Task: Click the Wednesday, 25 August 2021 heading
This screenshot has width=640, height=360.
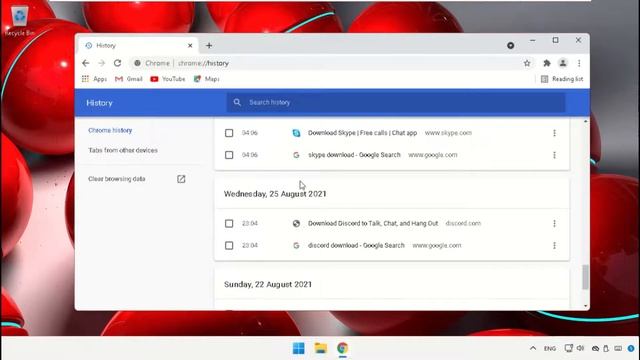Action: 275,194
